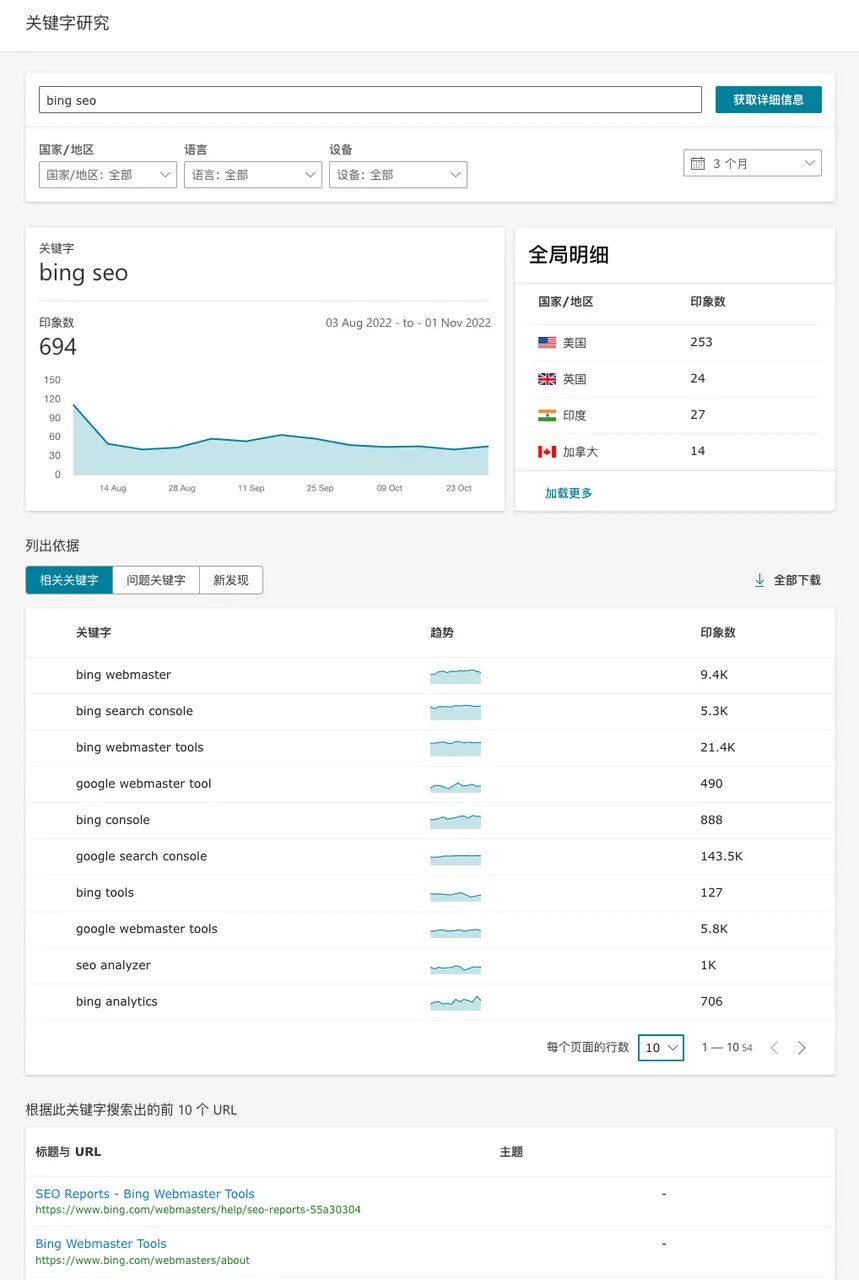Click the 美国 country row label
The image size is (859, 1280).
(574, 343)
